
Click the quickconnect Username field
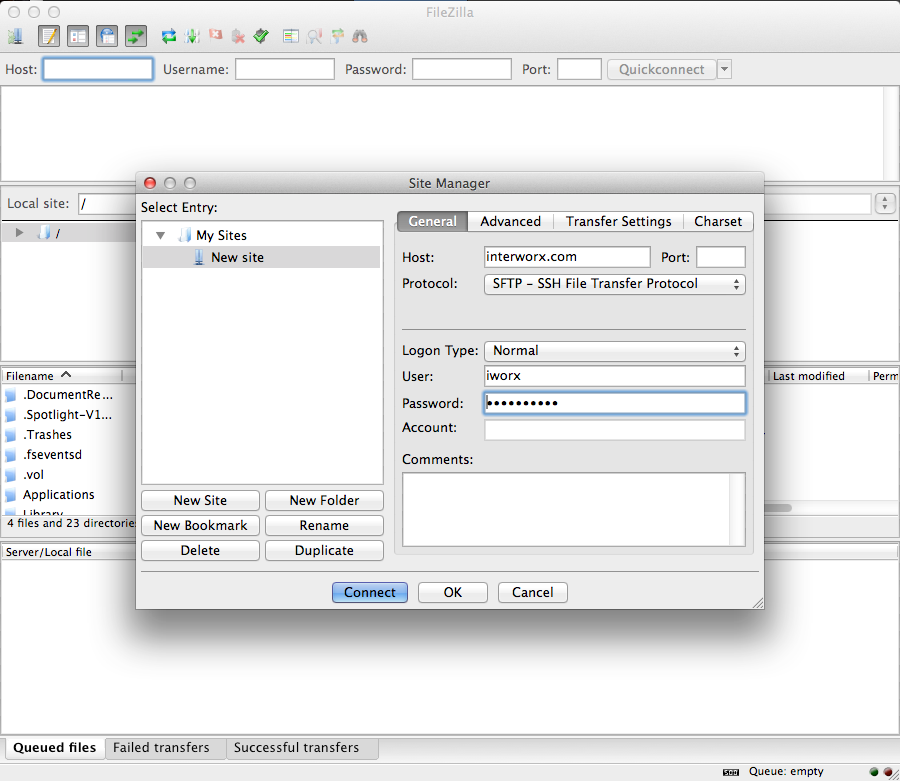[x=285, y=69]
